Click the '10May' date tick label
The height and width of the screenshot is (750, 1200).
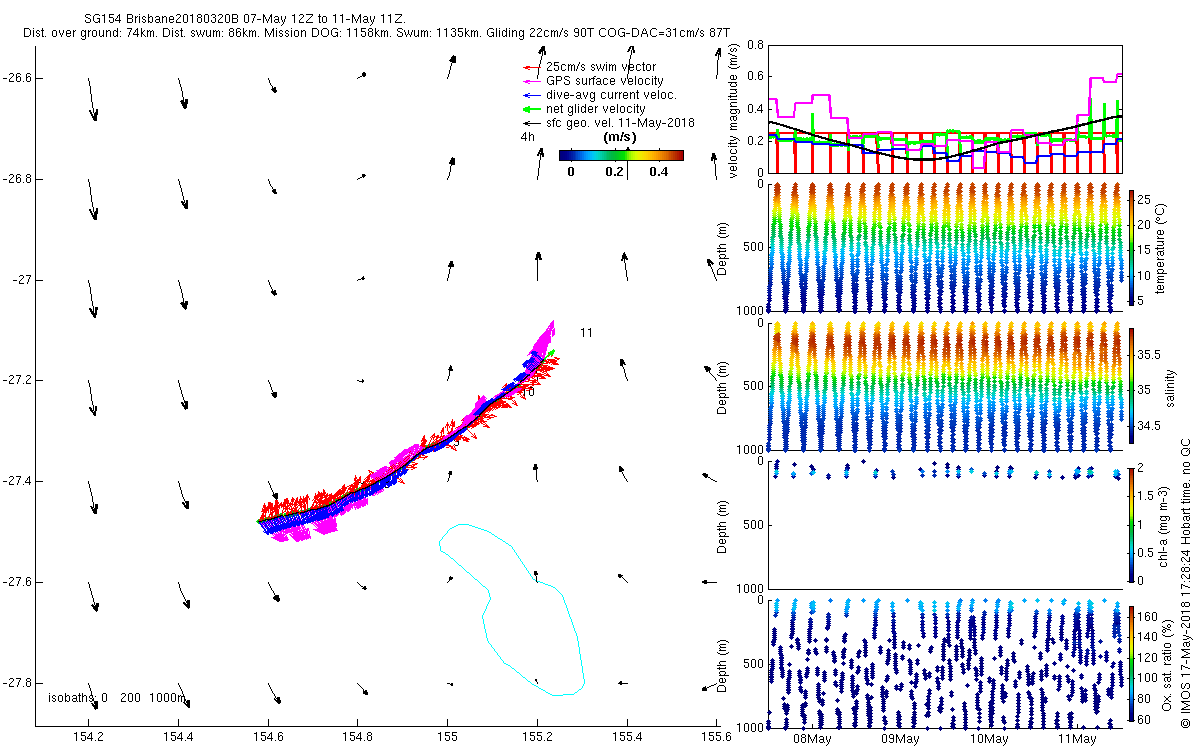pos(988,739)
